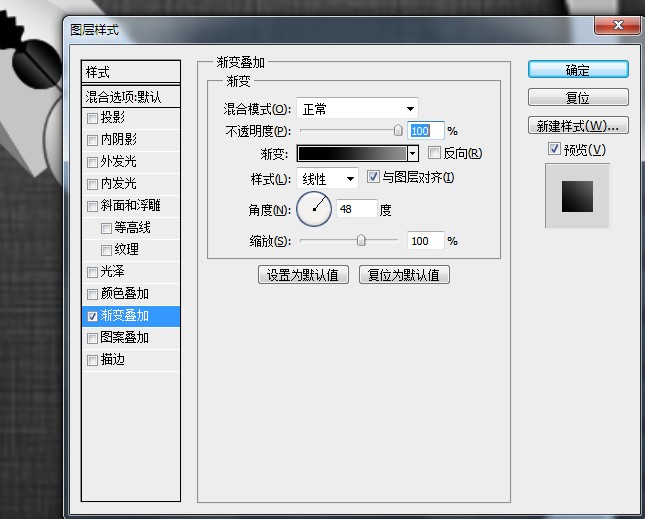Select the 斜面和浮雕 row label

pyautogui.click(x=130, y=205)
